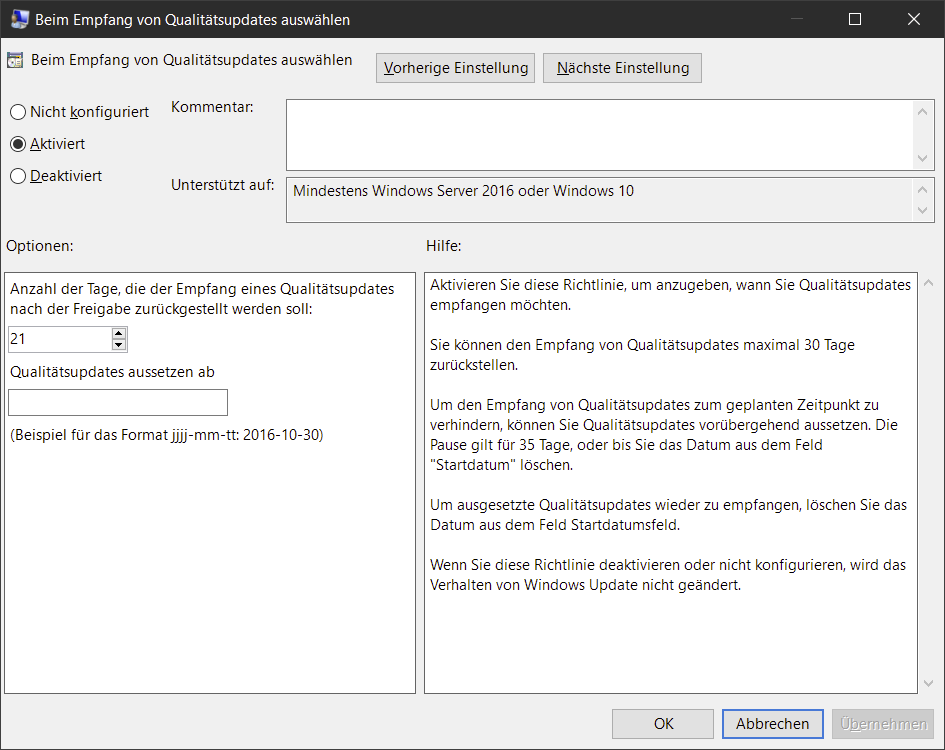Image resolution: width=945 pixels, height=750 pixels.
Task: Click the Qualitätsupdates aussetzen ab date field
Action: click(x=118, y=402)
